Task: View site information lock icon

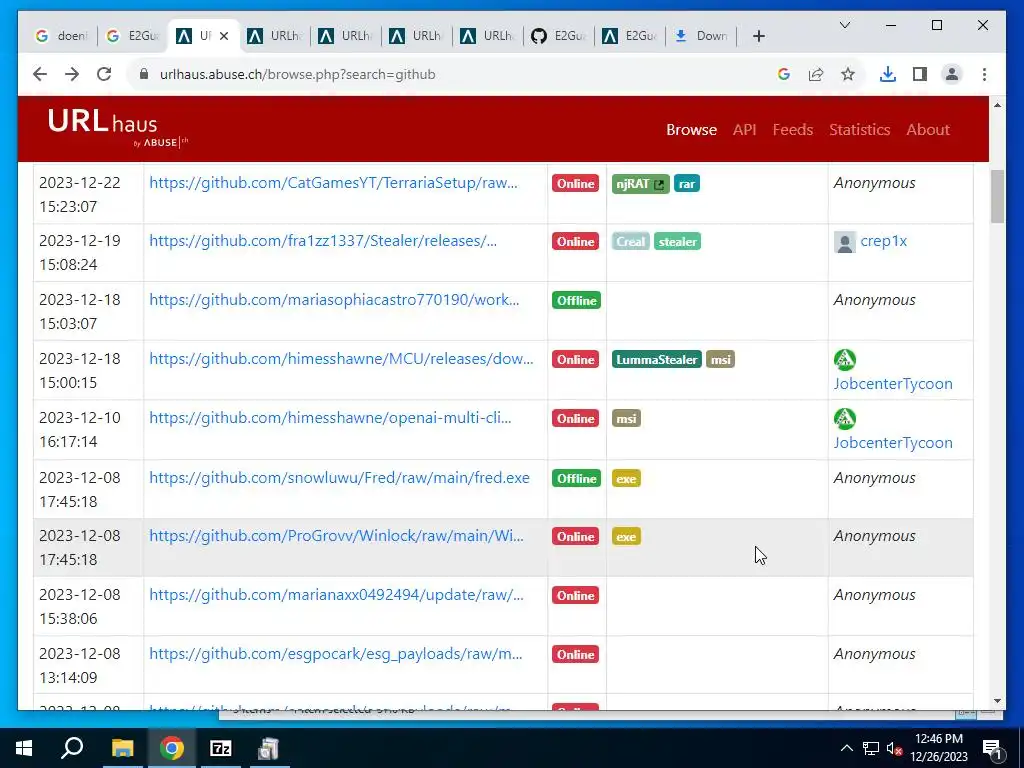Action: point(144,74)
